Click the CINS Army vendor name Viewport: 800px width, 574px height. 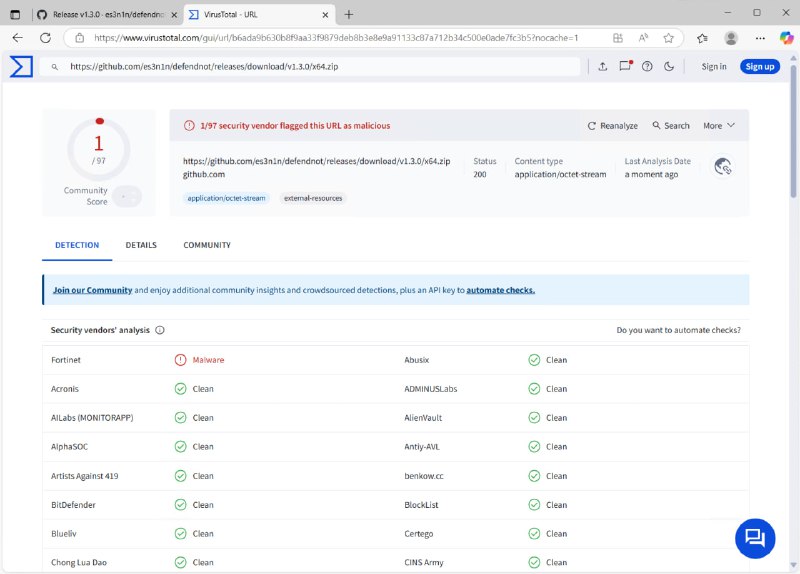423,562
